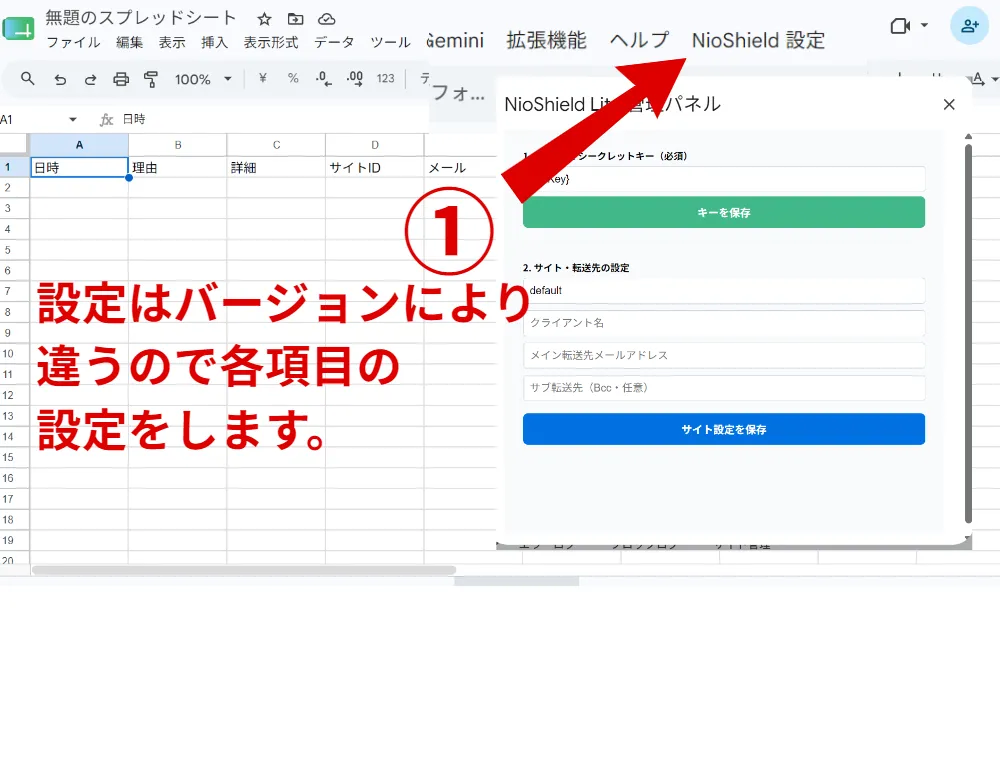Star the spreadsheet with star icon

(264, 18)
